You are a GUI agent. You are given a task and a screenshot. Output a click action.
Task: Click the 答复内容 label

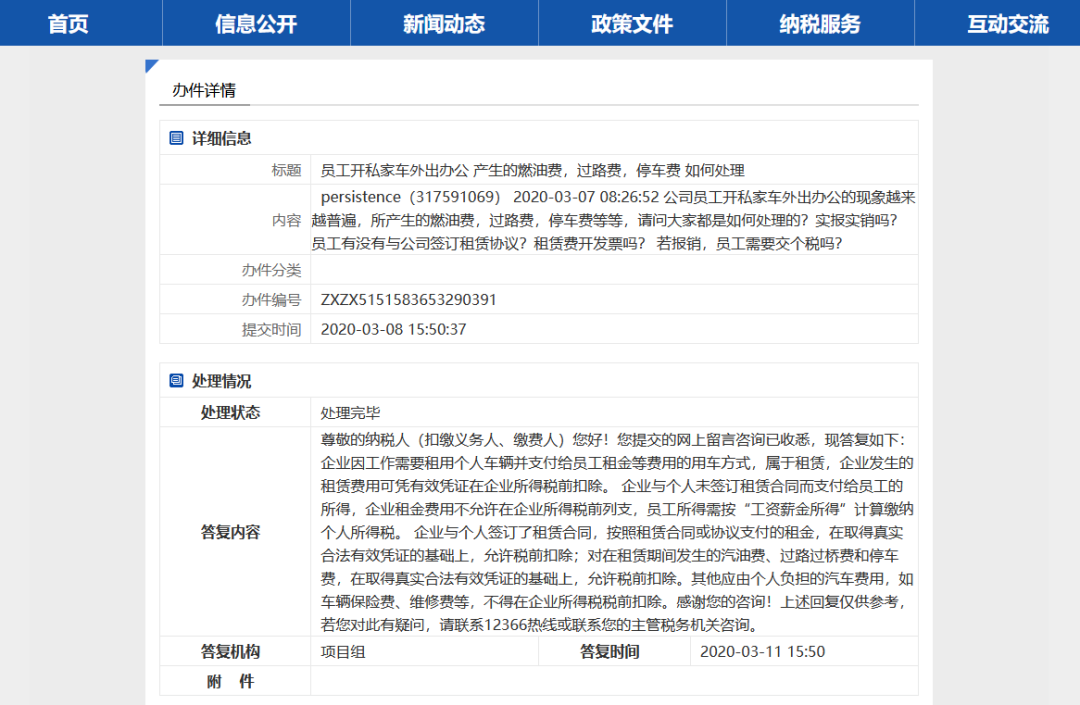point(231,532)
